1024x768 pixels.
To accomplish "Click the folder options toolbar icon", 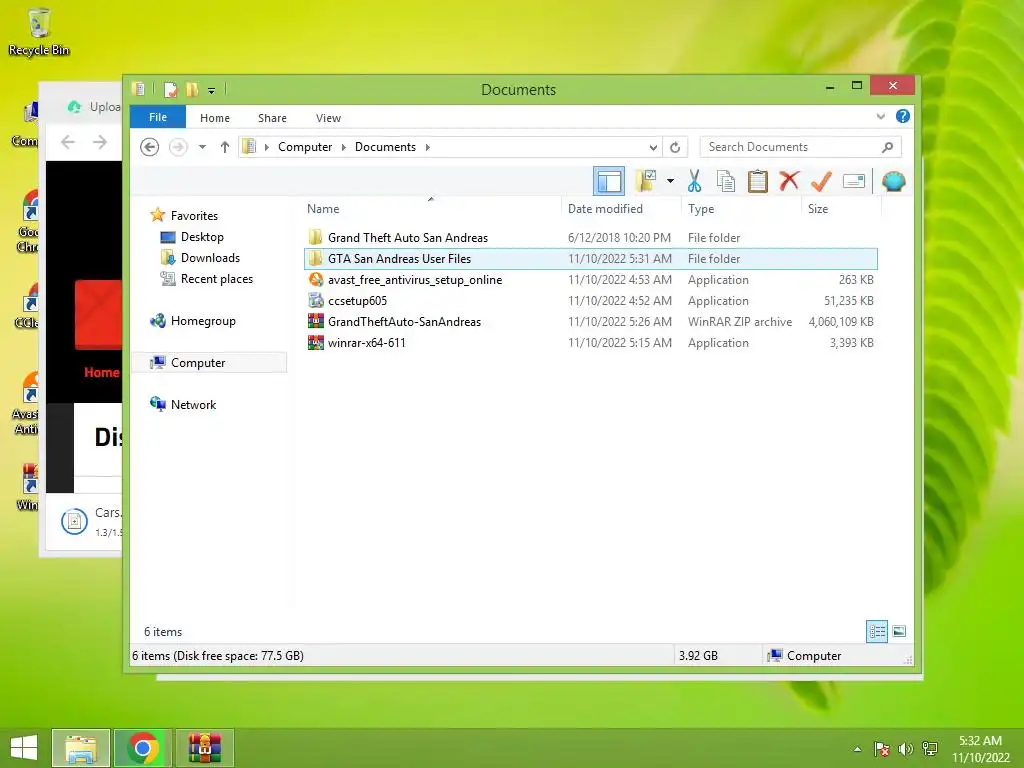I will tap(646, 181).
